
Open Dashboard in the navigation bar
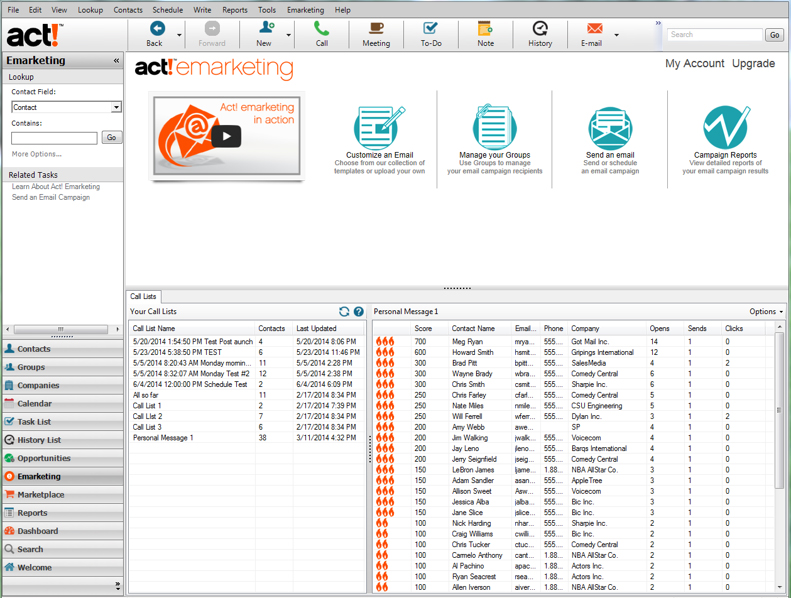(63, 531)
